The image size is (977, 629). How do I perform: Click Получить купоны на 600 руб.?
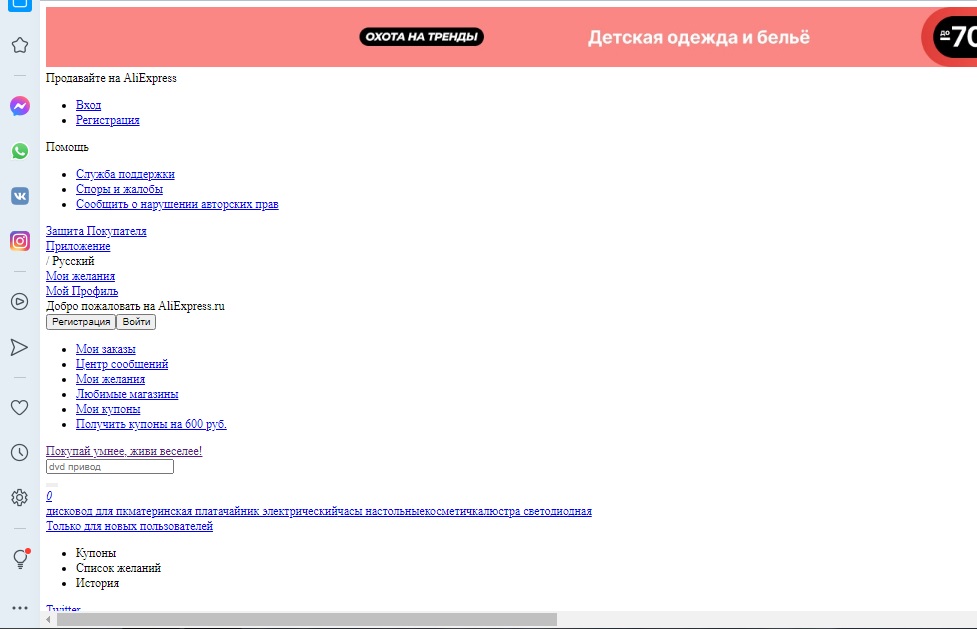click(x=151, y=424)
